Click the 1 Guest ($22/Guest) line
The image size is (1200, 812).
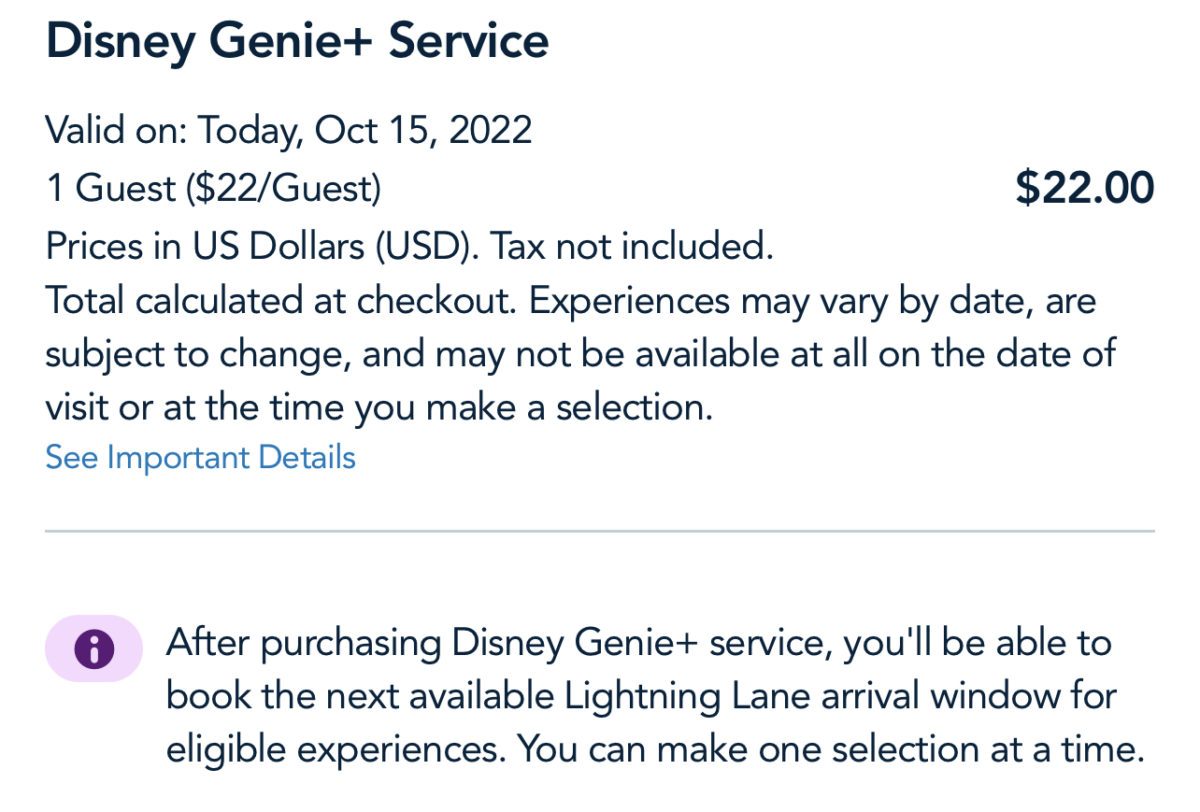point(213,188)
